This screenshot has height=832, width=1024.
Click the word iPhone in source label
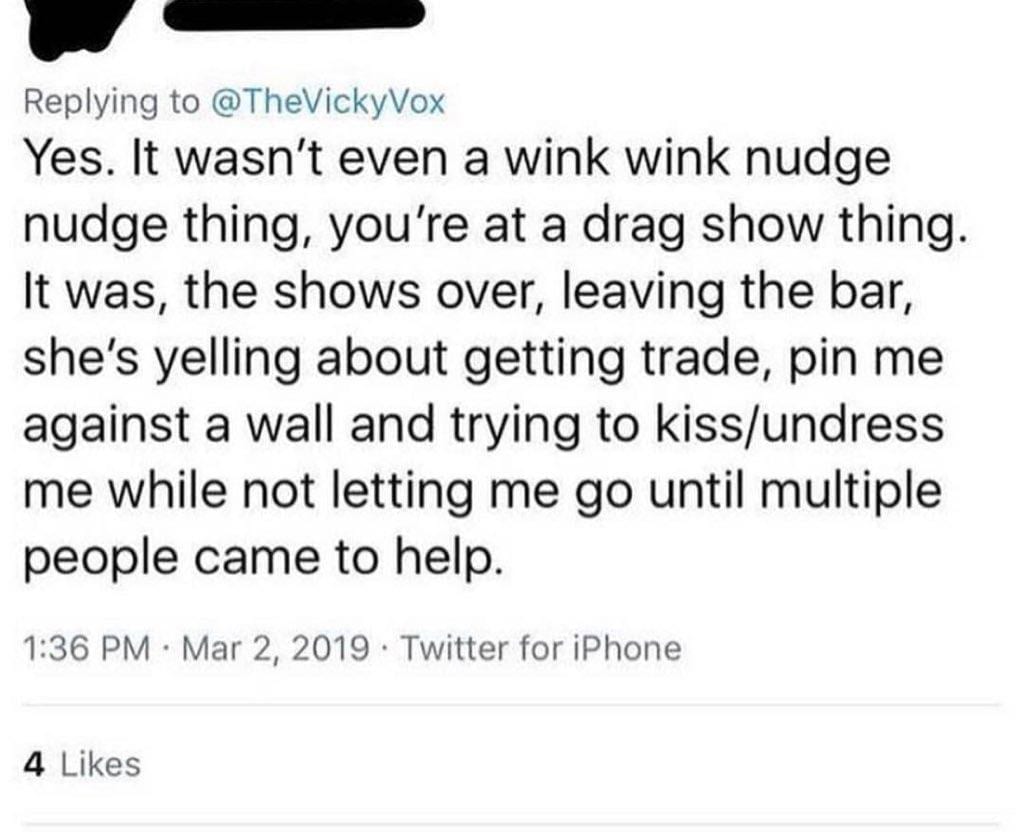click(627, 648)
